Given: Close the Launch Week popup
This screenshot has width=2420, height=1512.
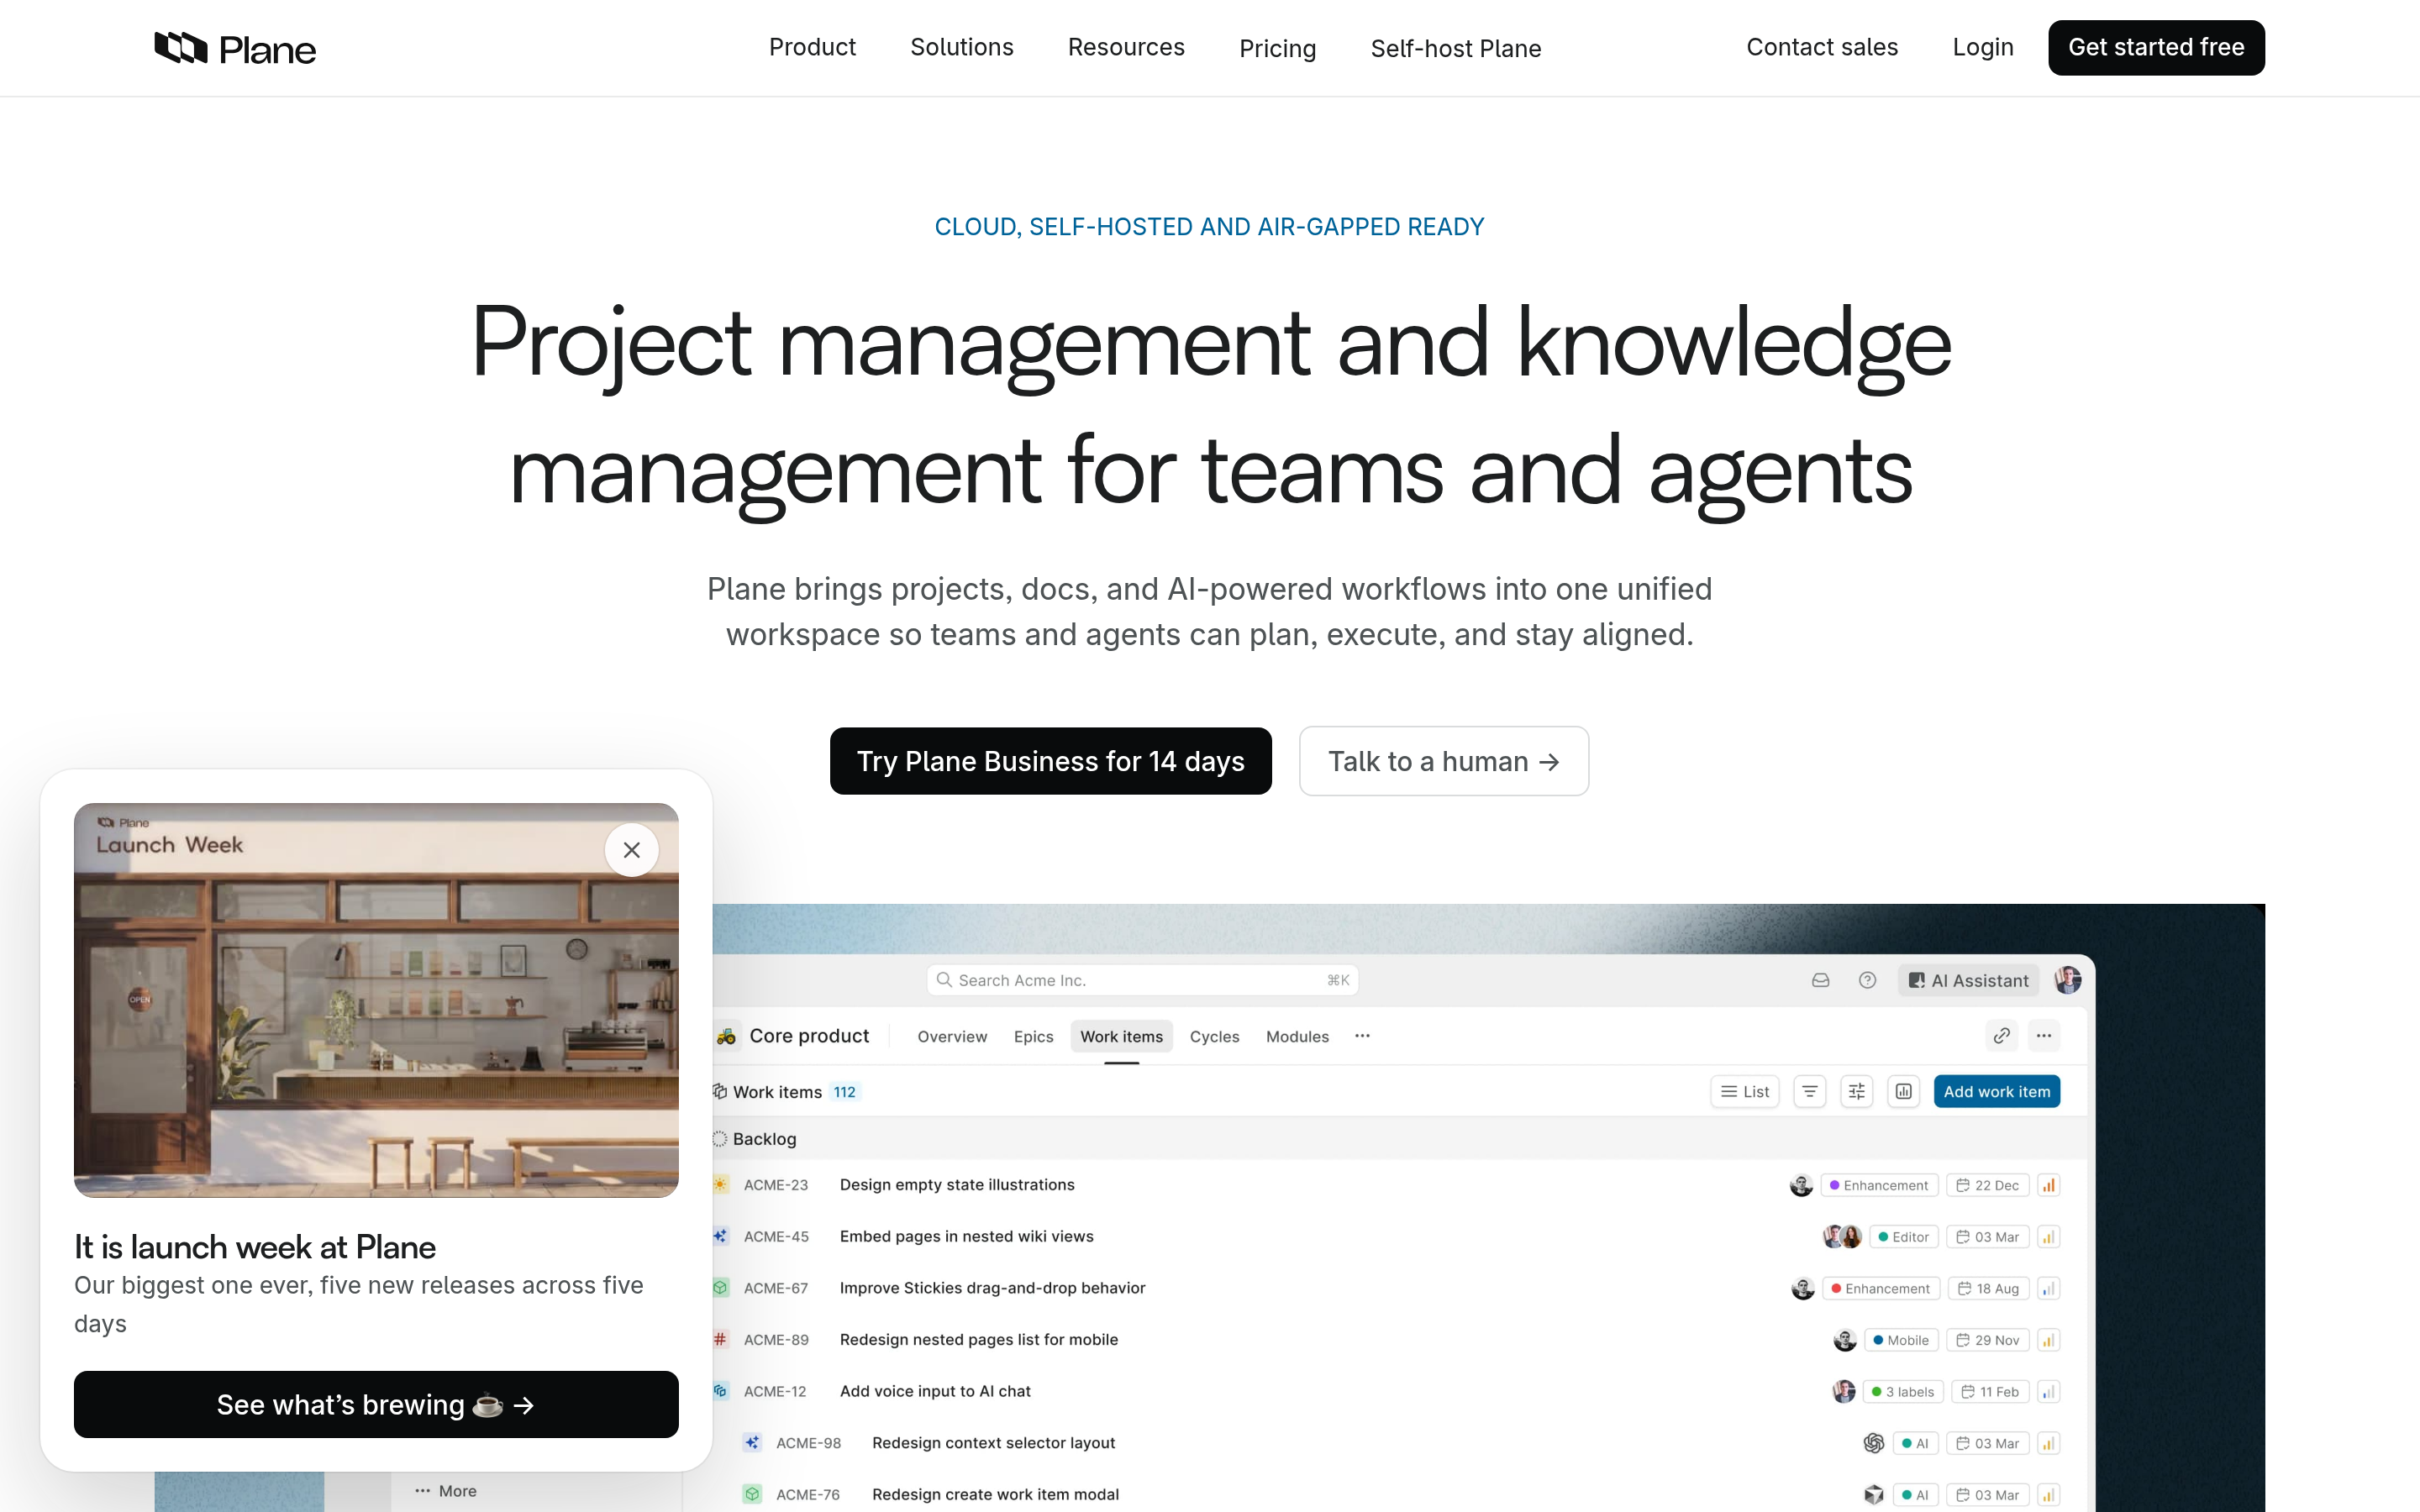Looking at the screenshot, I should click(631, 850).
